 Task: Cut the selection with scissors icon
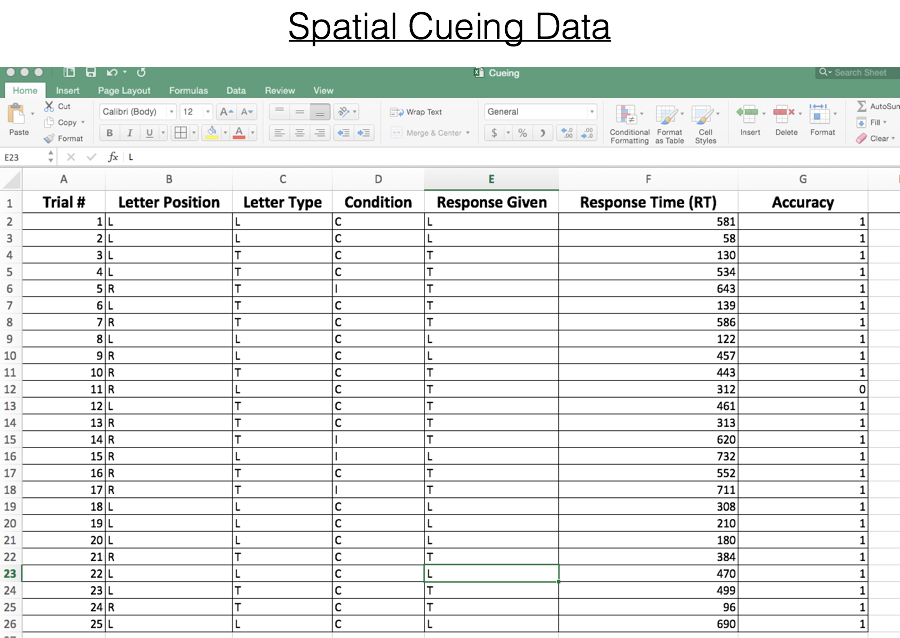(x=49, y=106)
